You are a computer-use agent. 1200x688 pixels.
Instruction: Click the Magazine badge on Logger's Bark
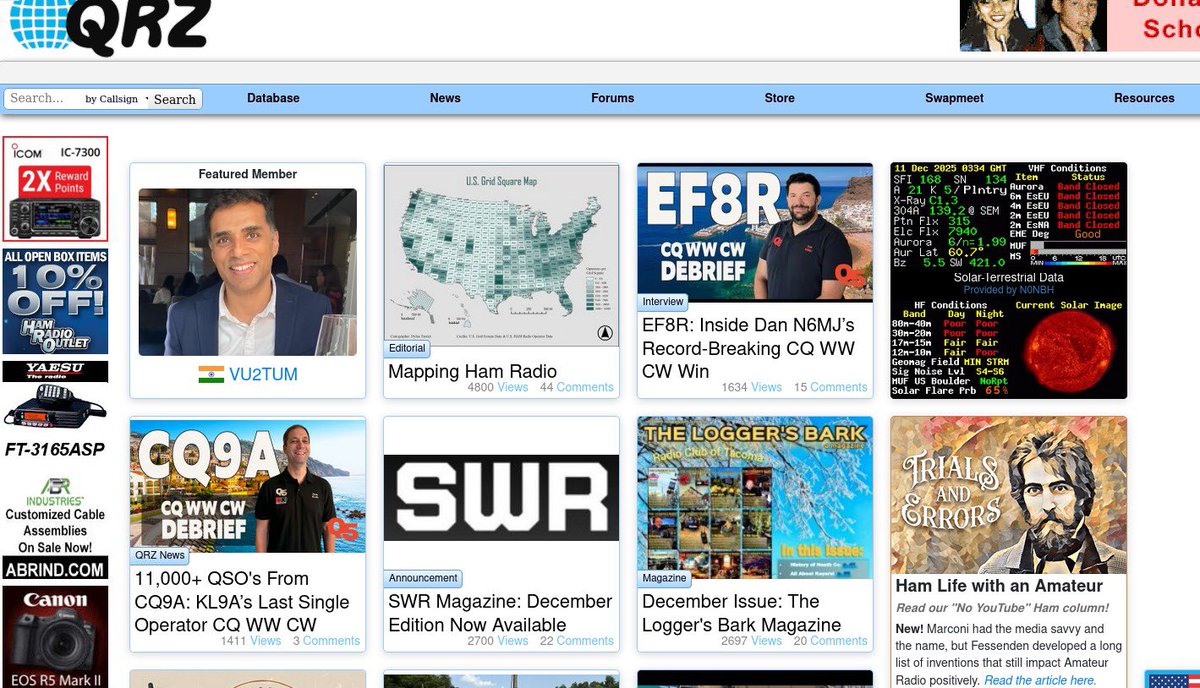click(x=664, y=577)
